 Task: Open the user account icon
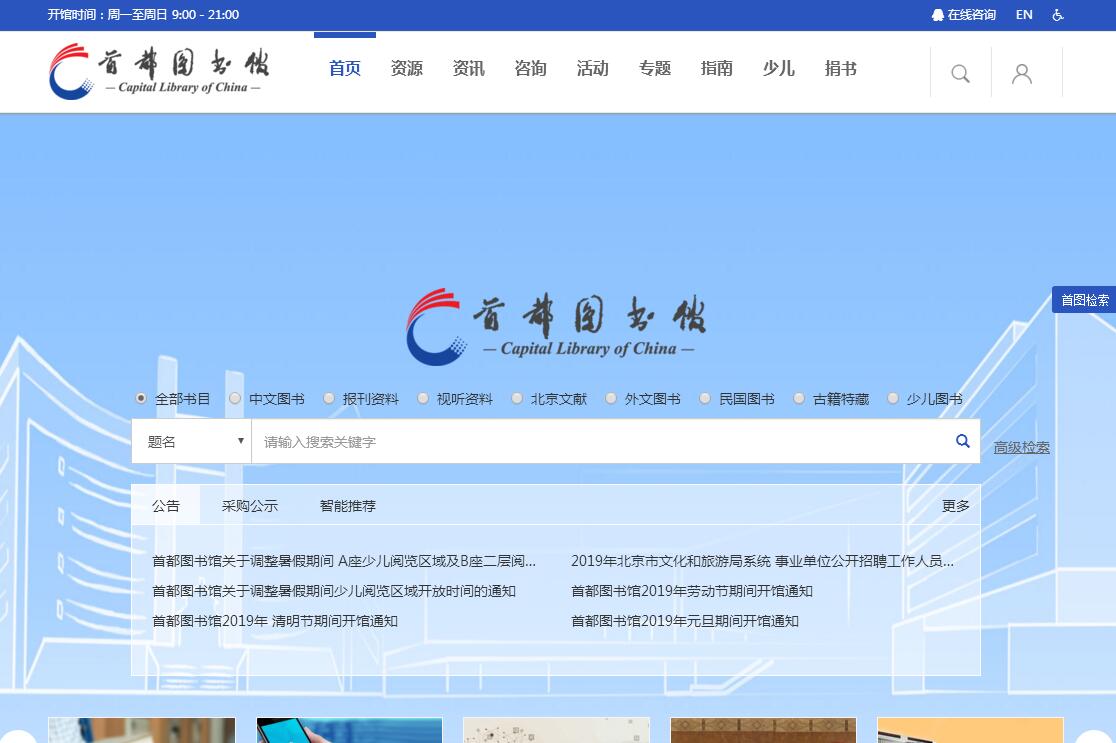click(x=1021, y=73)
